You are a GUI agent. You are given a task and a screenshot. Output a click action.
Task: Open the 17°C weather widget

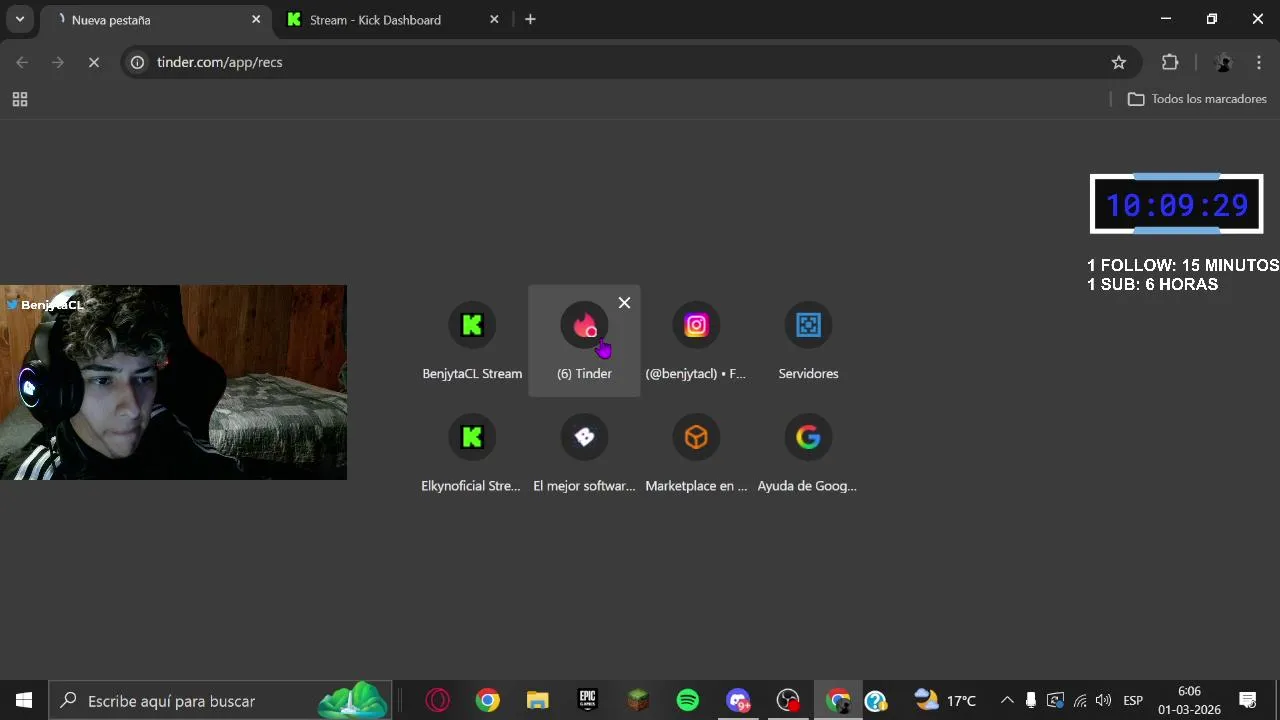coord(946,701)
